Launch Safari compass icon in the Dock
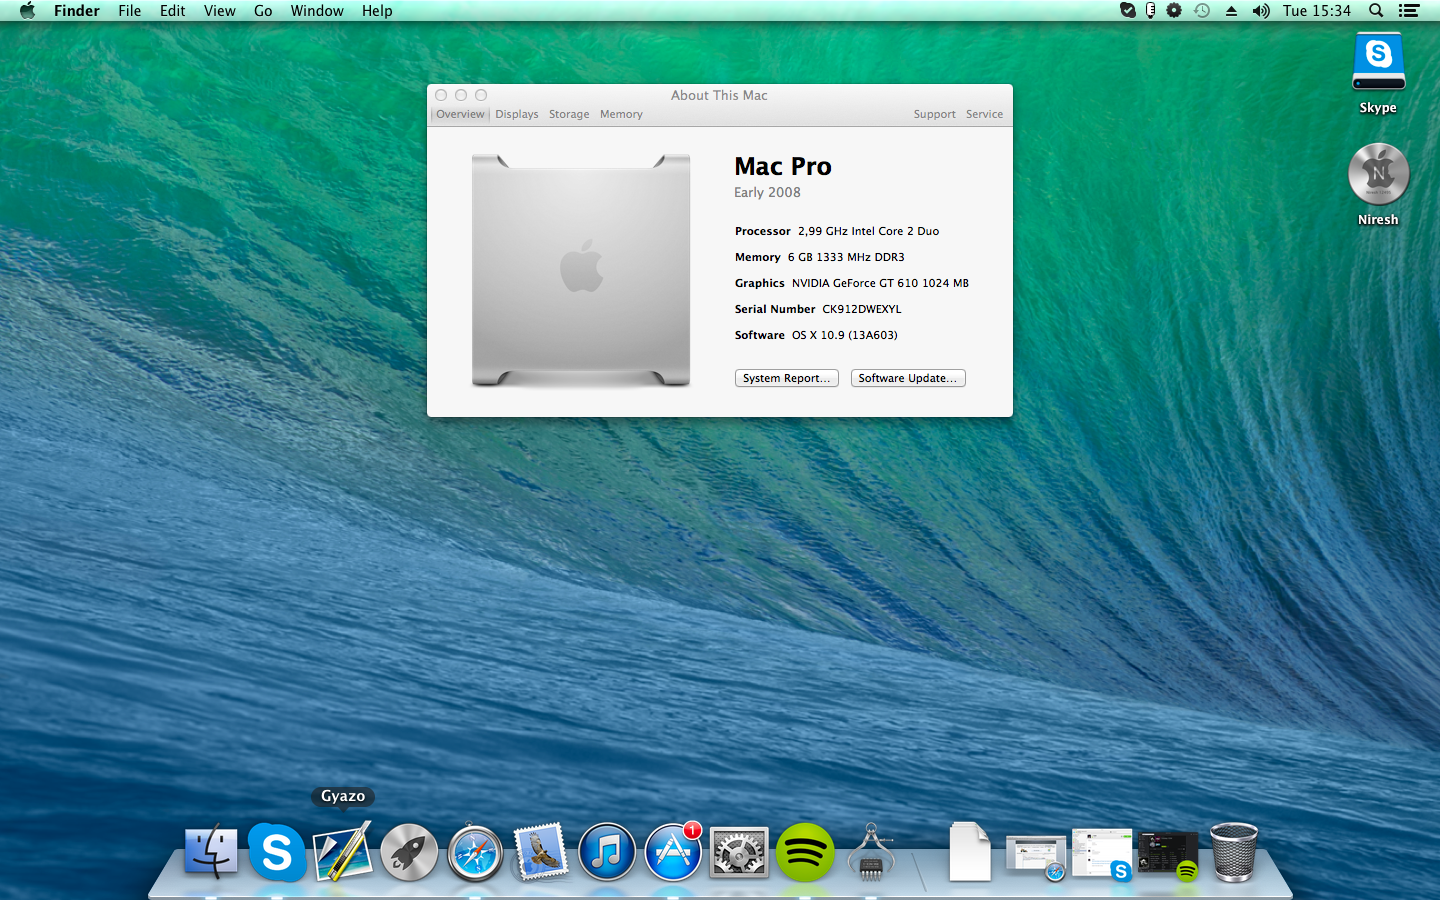This screenshot has height=900, width=1440. pyautogui.click(x=475, y=852)
